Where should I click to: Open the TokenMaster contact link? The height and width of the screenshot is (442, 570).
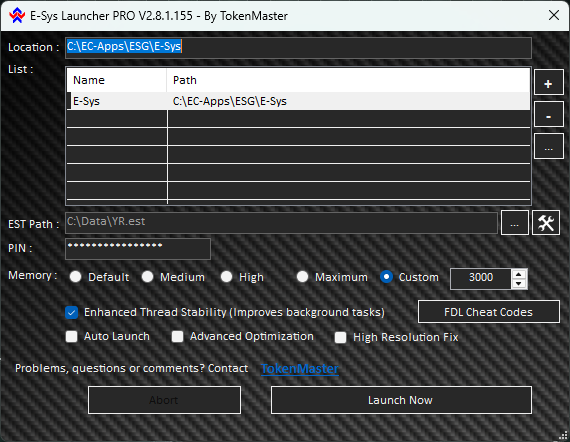(x=300, y=369)
